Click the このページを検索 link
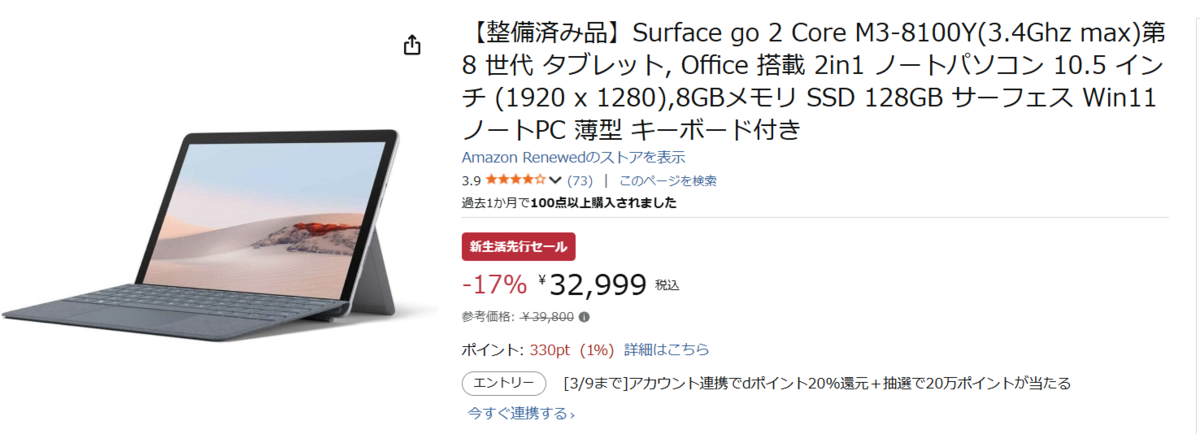The width and height of the screenshot is (1200, 434). coord(667,181)
